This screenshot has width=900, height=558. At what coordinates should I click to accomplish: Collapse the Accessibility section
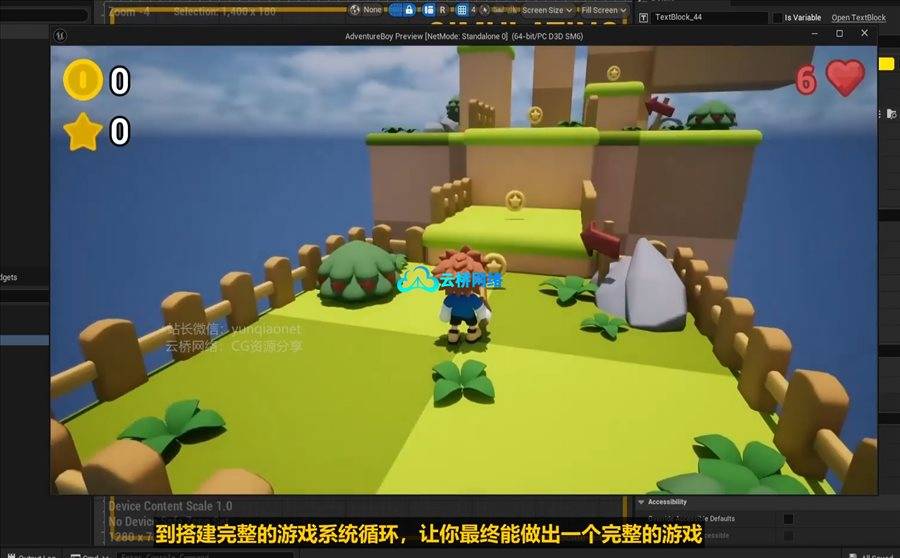pyautogui.click(x=642, y=502)
